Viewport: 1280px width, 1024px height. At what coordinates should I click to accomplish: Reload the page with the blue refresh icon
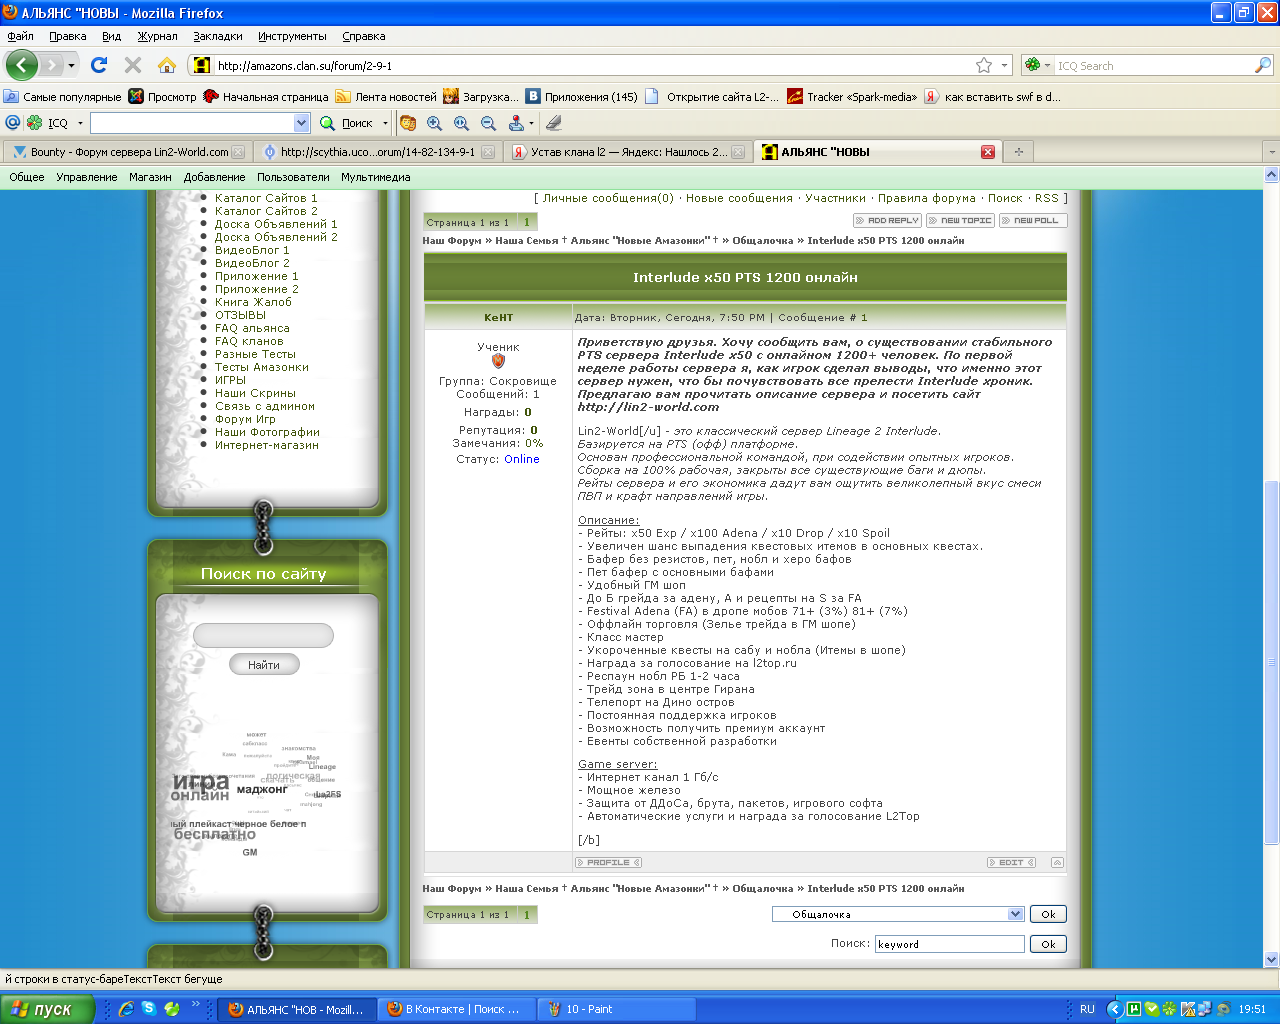(98, 65)
